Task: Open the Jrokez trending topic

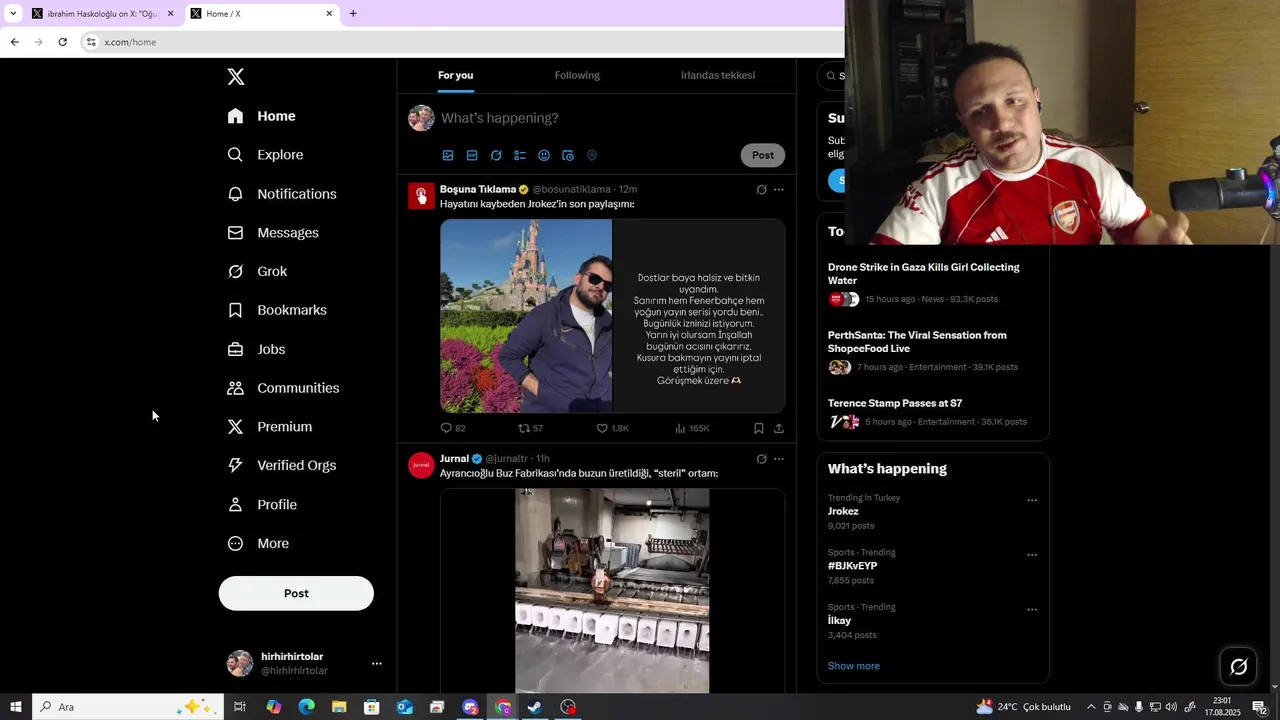Action: (843, 511)
